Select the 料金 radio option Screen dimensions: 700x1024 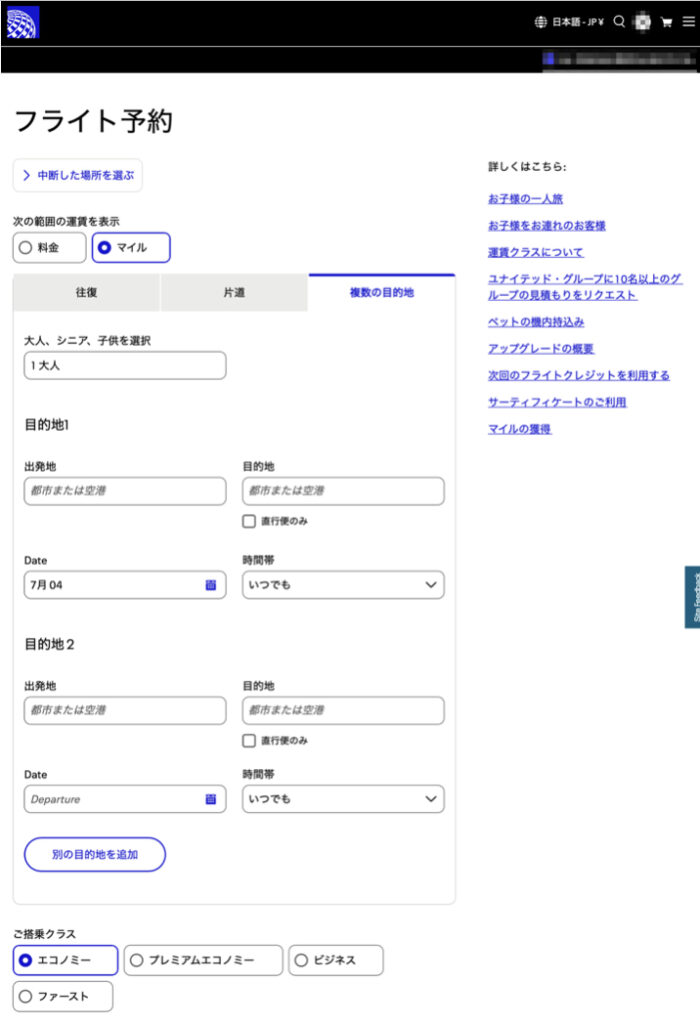pyautogui.click(x=49, y=248)
